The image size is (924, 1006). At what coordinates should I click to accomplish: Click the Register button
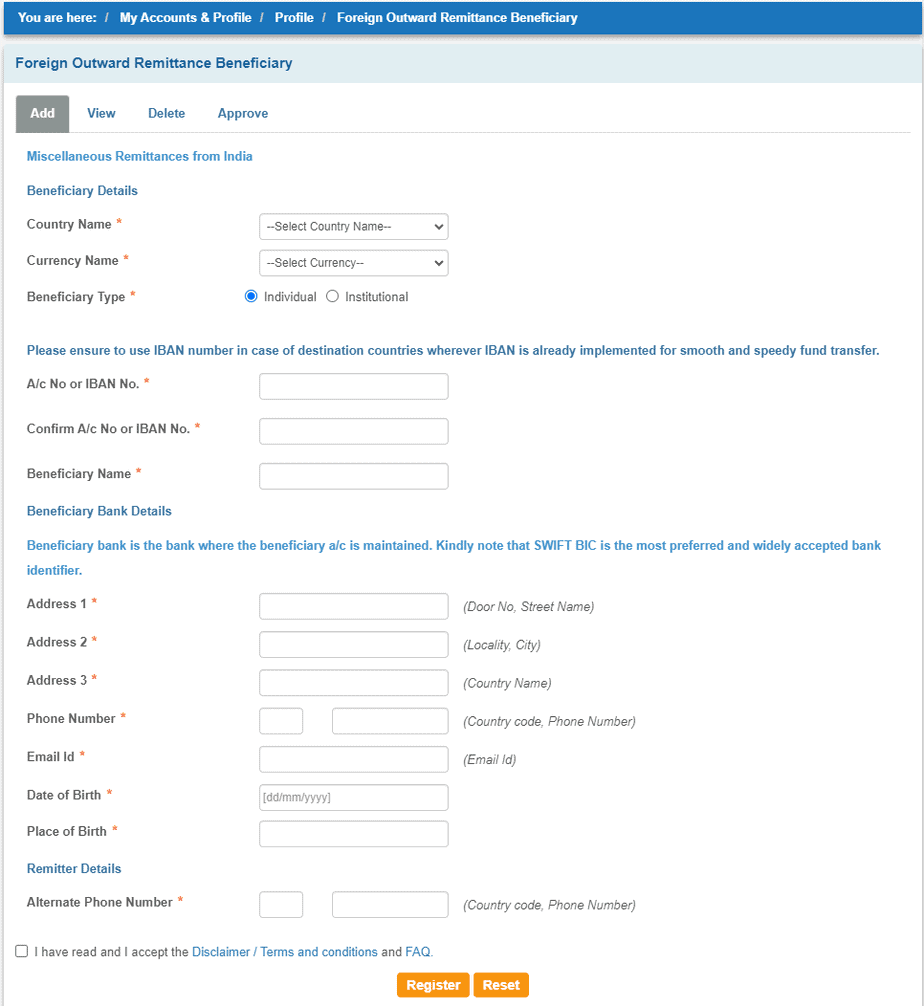(x=432, y=984)
